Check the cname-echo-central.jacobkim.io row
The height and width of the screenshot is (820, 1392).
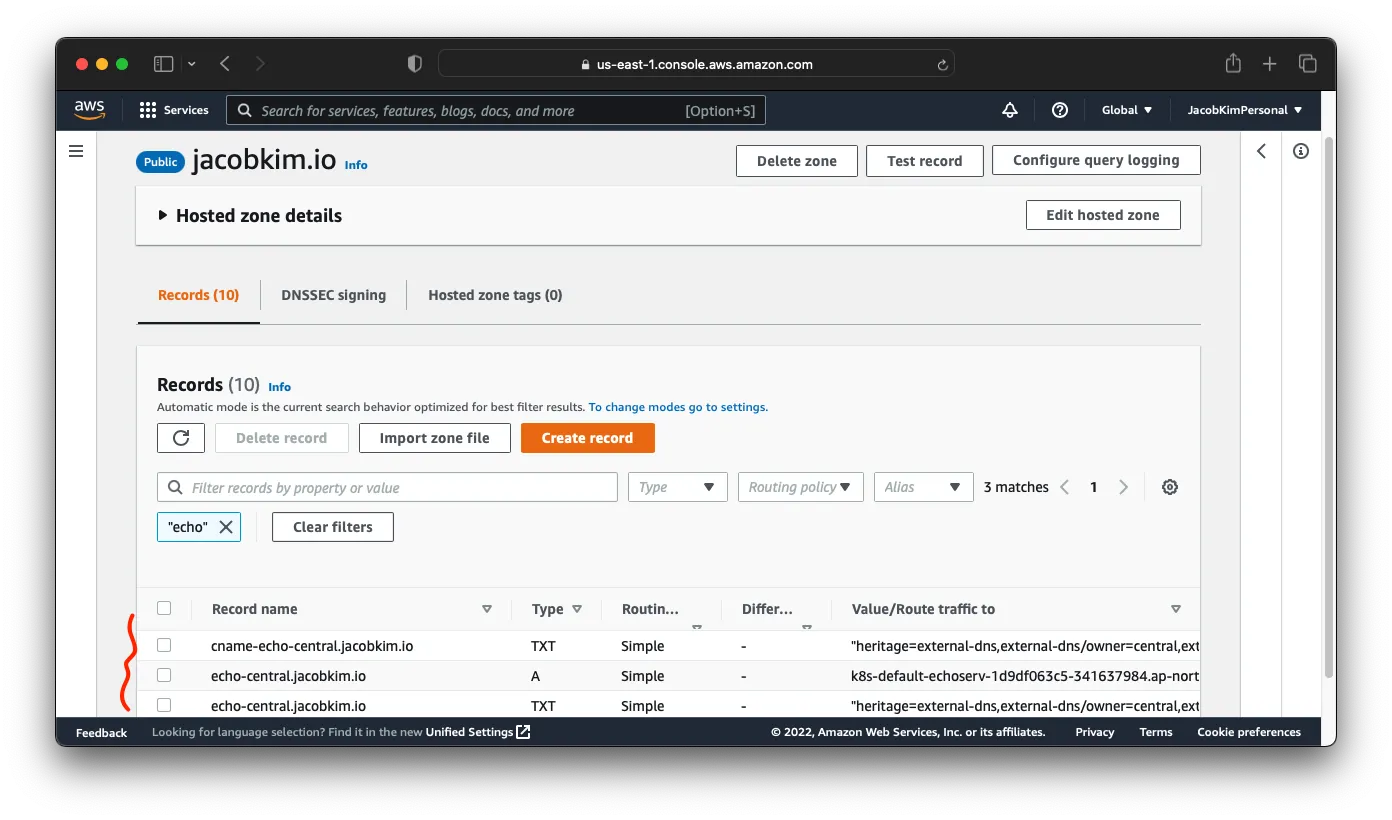(x=165, y=645)
